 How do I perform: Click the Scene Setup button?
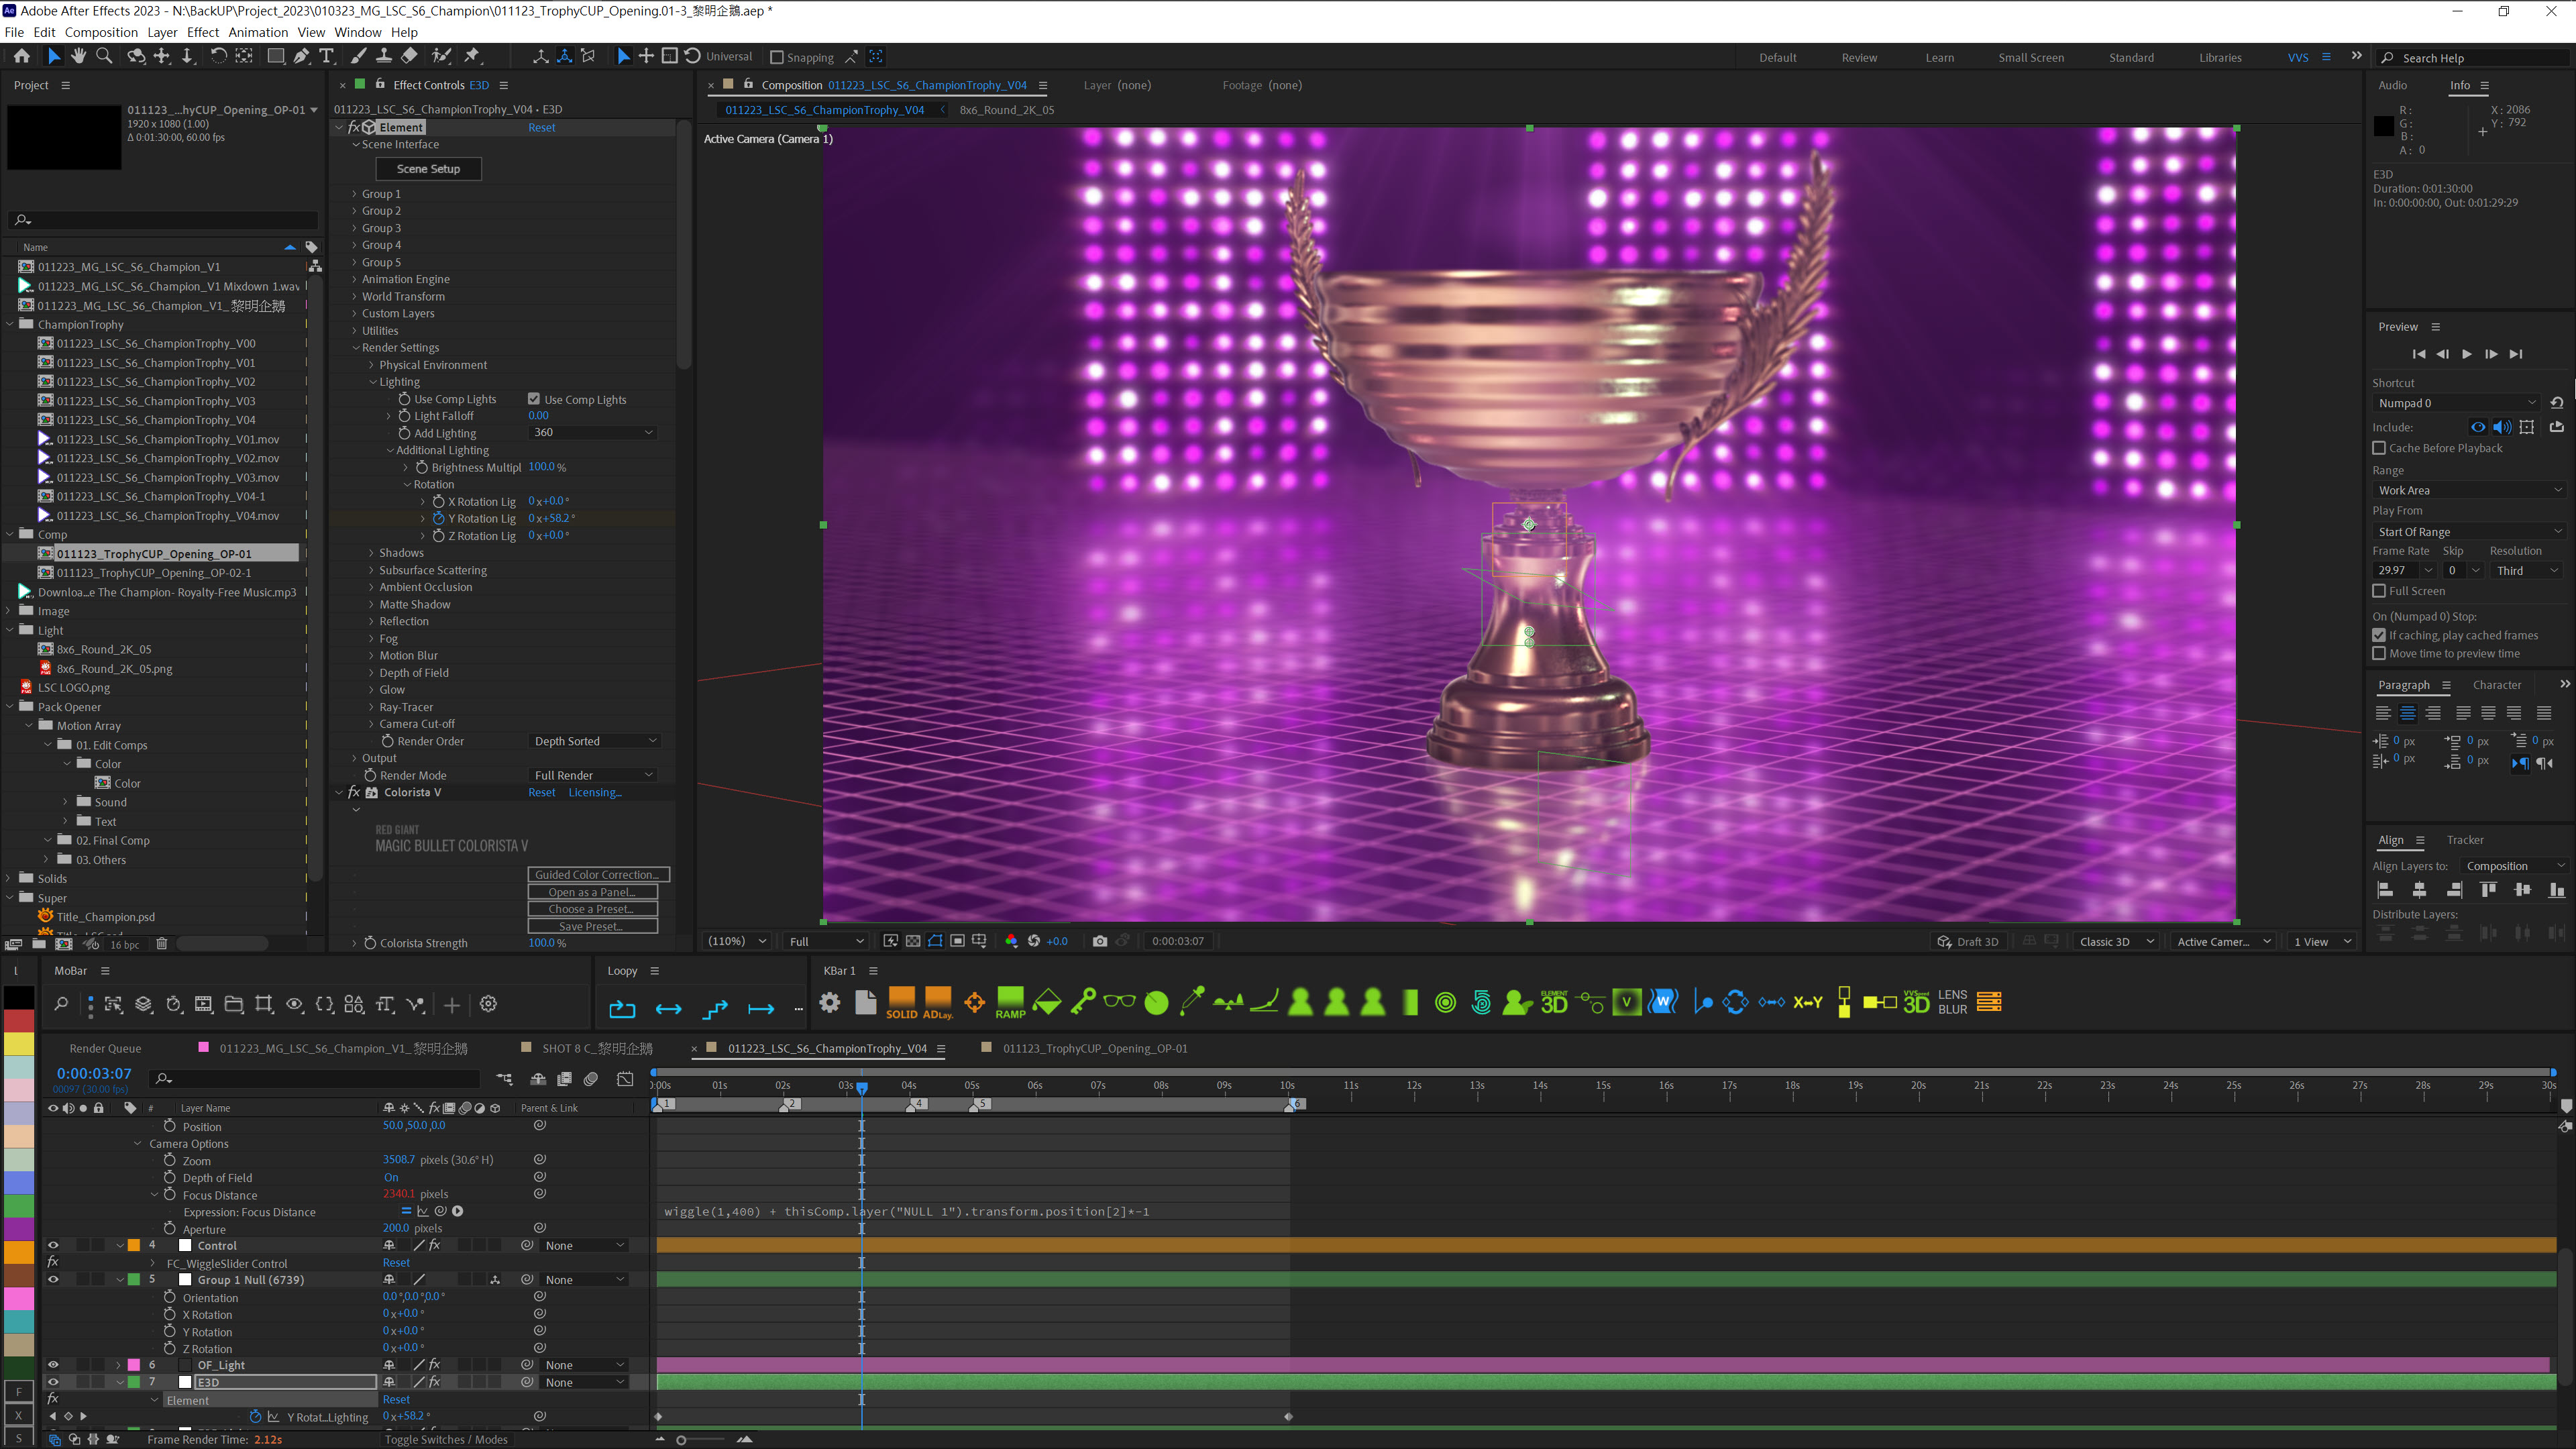tap(428, 169)
